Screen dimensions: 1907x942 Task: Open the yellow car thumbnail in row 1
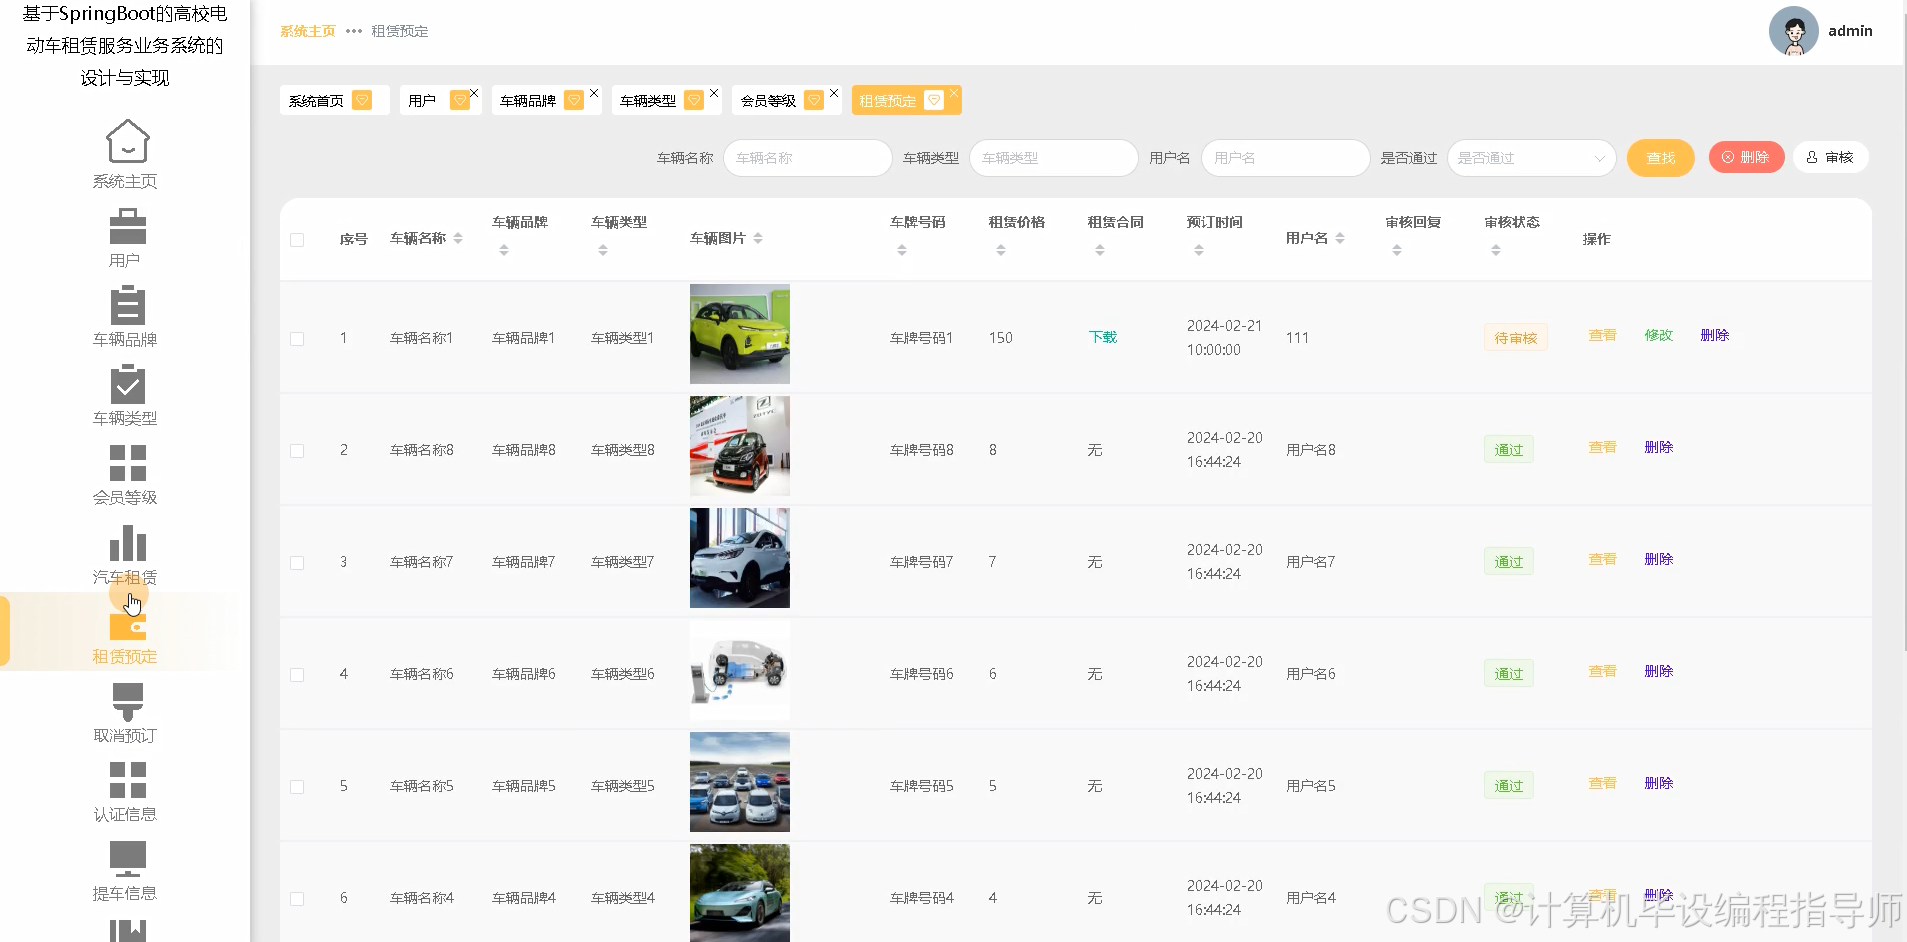(x=740, y=334)
